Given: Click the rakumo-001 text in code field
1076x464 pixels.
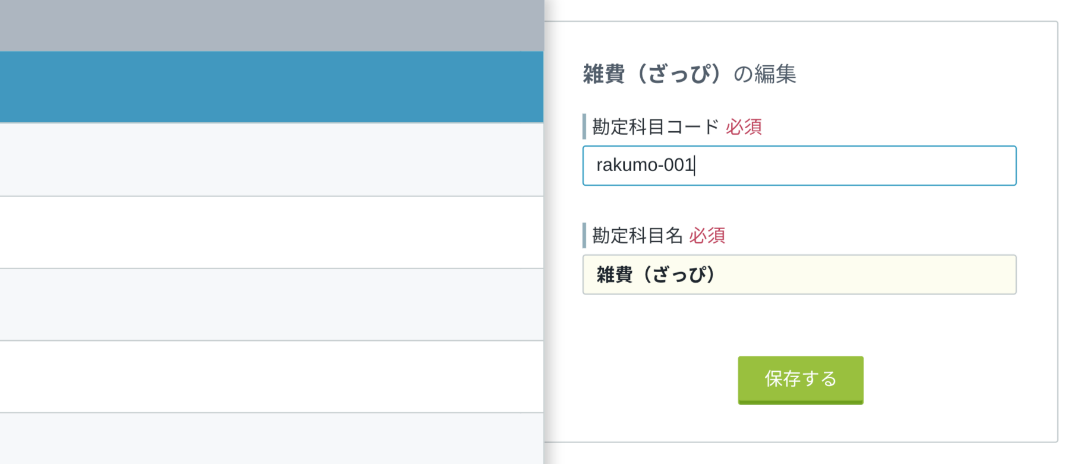Looking at the screenshot, I should (644, 165).
